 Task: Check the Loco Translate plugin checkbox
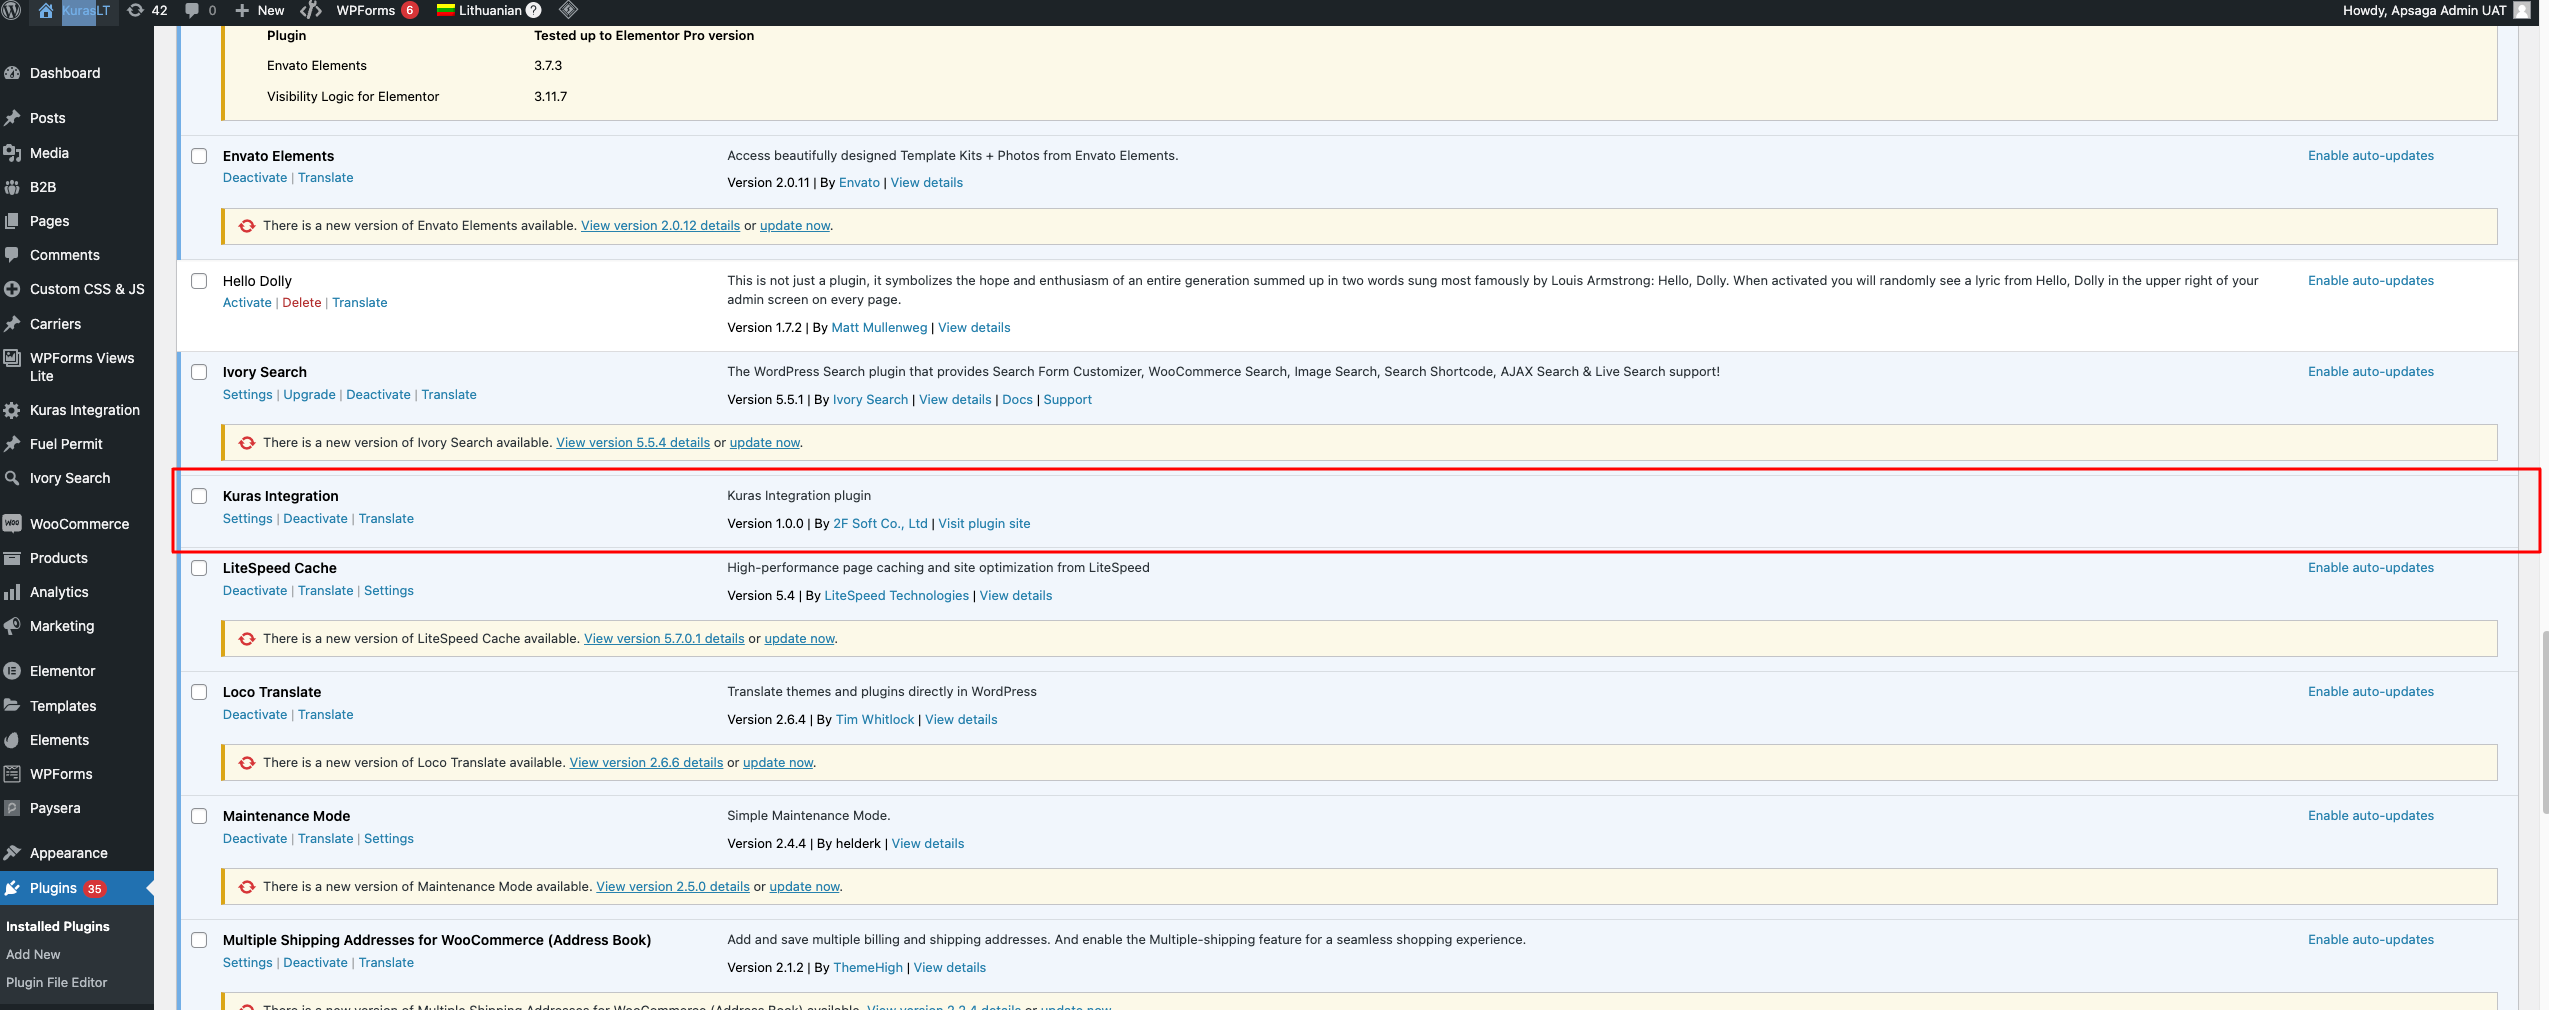[199, 692]
